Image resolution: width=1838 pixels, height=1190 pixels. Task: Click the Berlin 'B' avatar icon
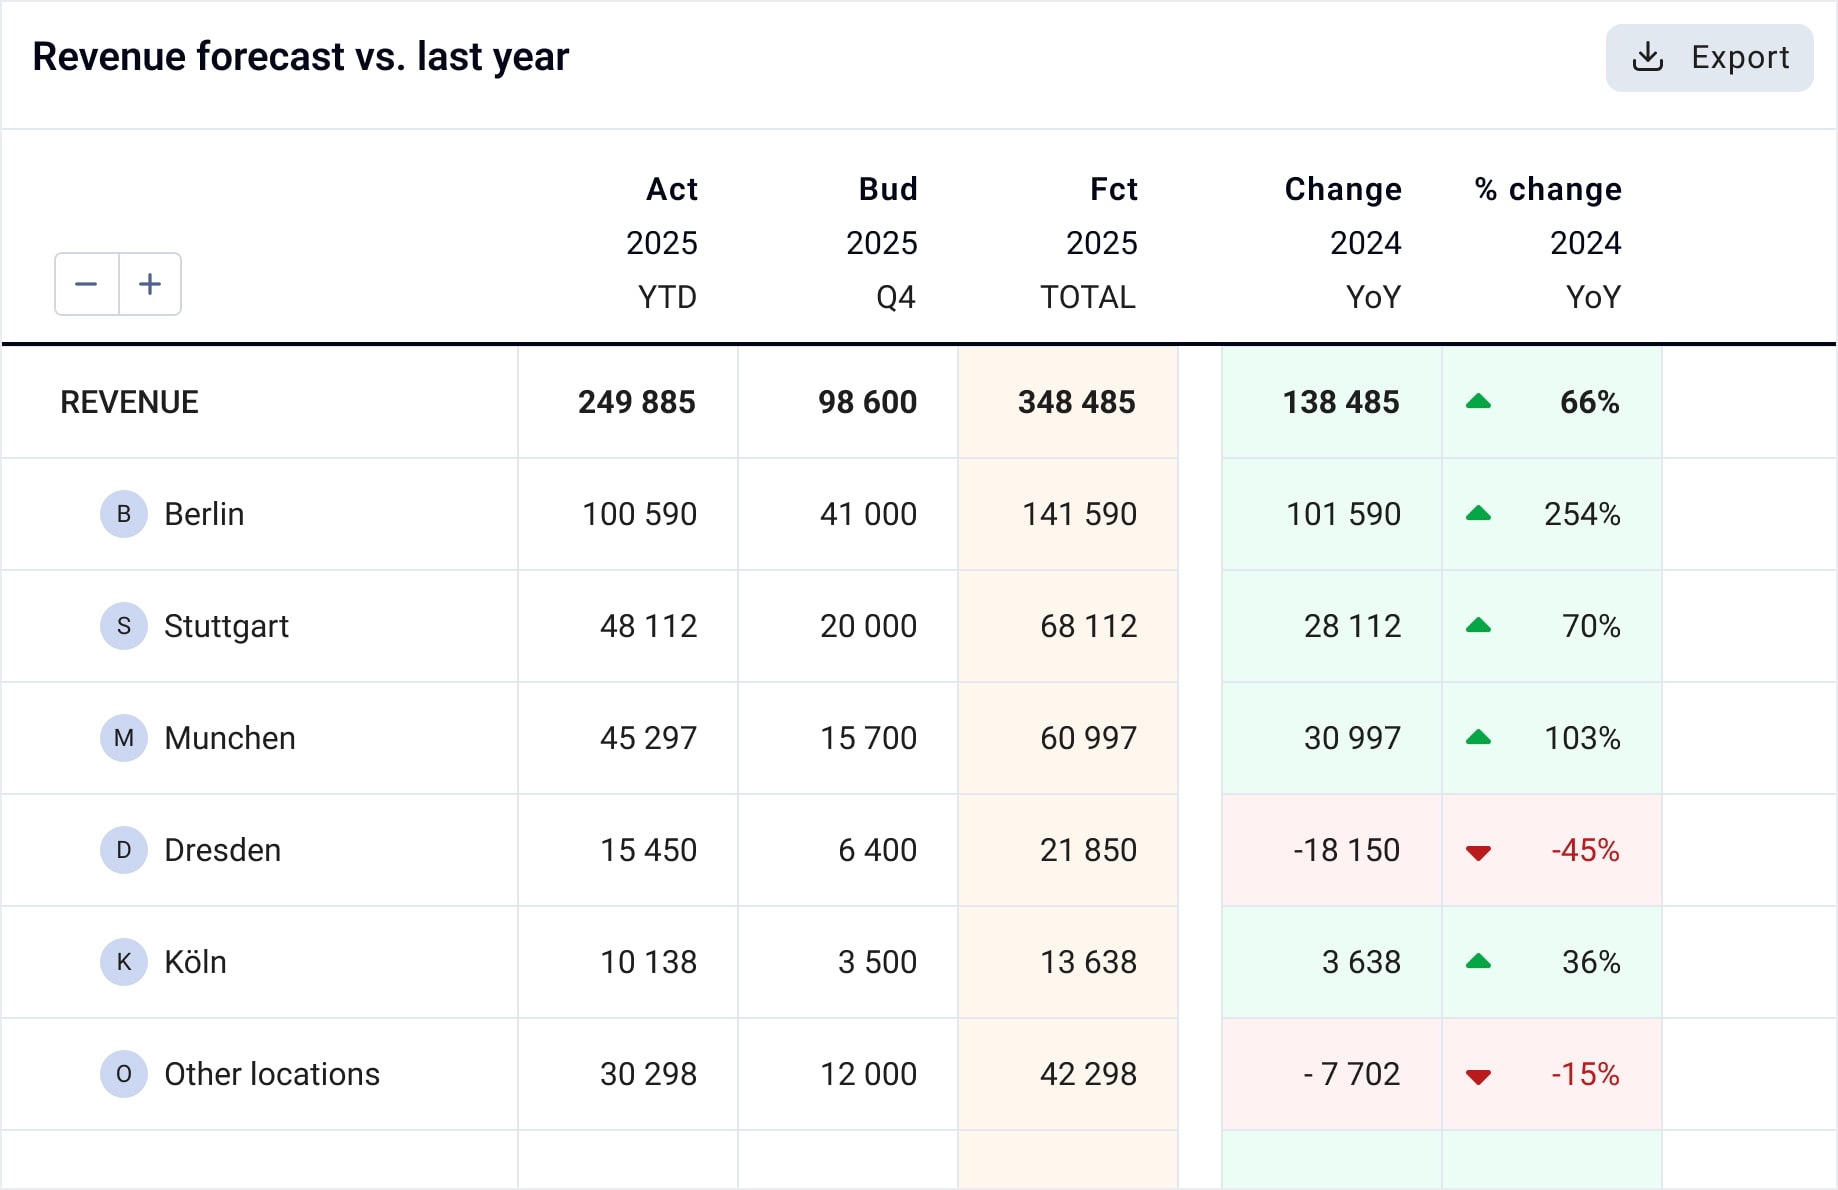tap(124, 514)
